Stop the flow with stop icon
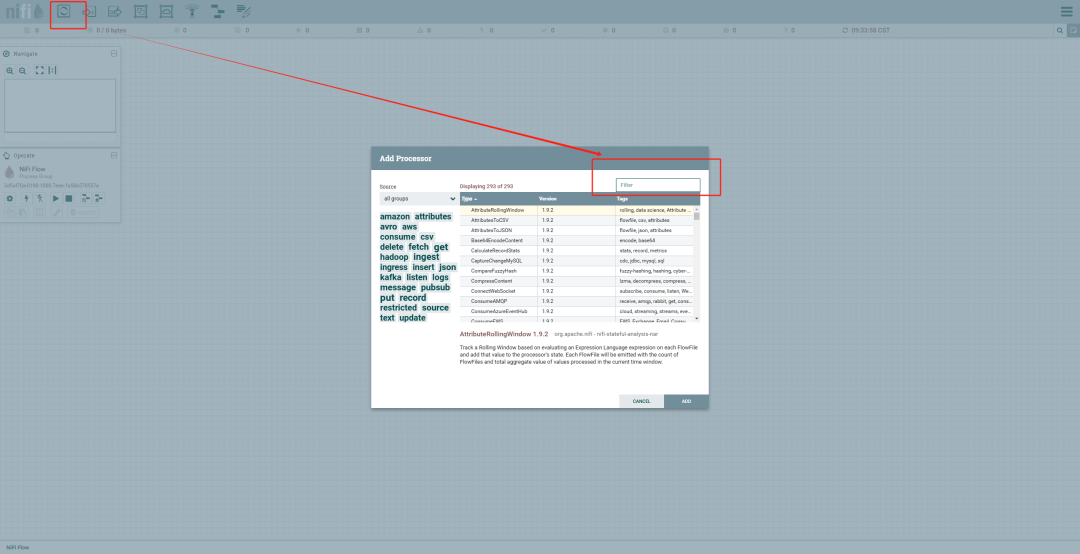Screen dimensions: 1080x554 tap(69, 198)
